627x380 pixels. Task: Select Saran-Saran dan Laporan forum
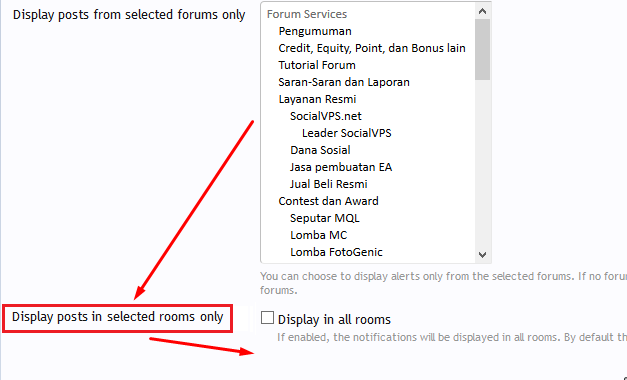tap(344, 82)
